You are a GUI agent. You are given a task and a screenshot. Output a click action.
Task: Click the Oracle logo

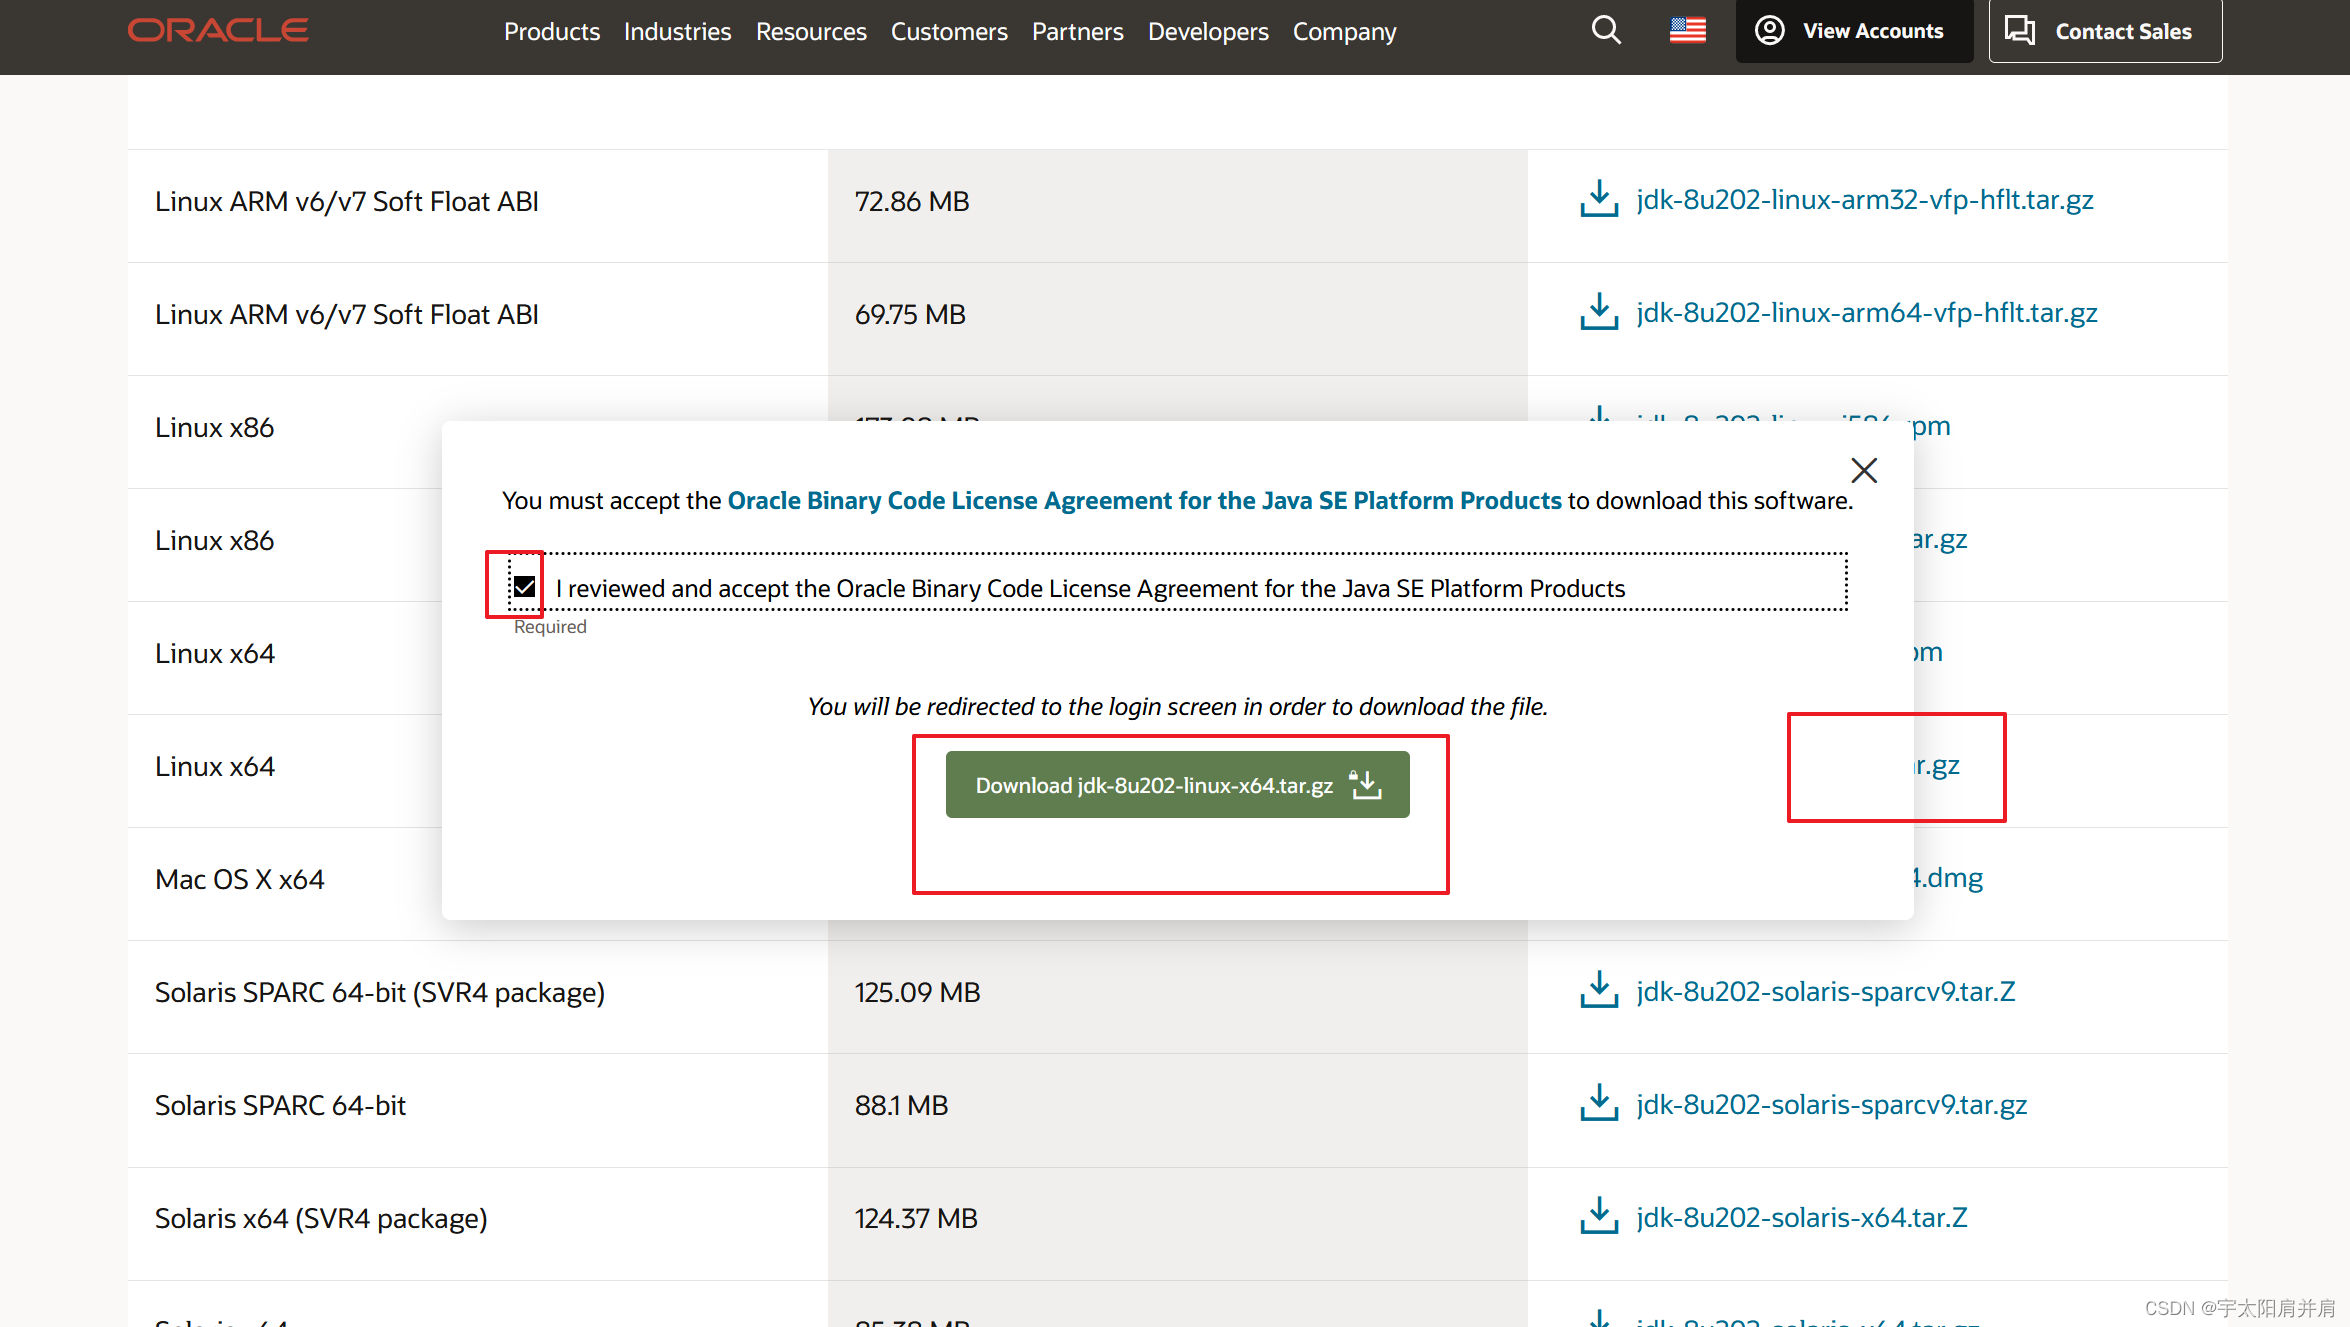tap(218, 31)
